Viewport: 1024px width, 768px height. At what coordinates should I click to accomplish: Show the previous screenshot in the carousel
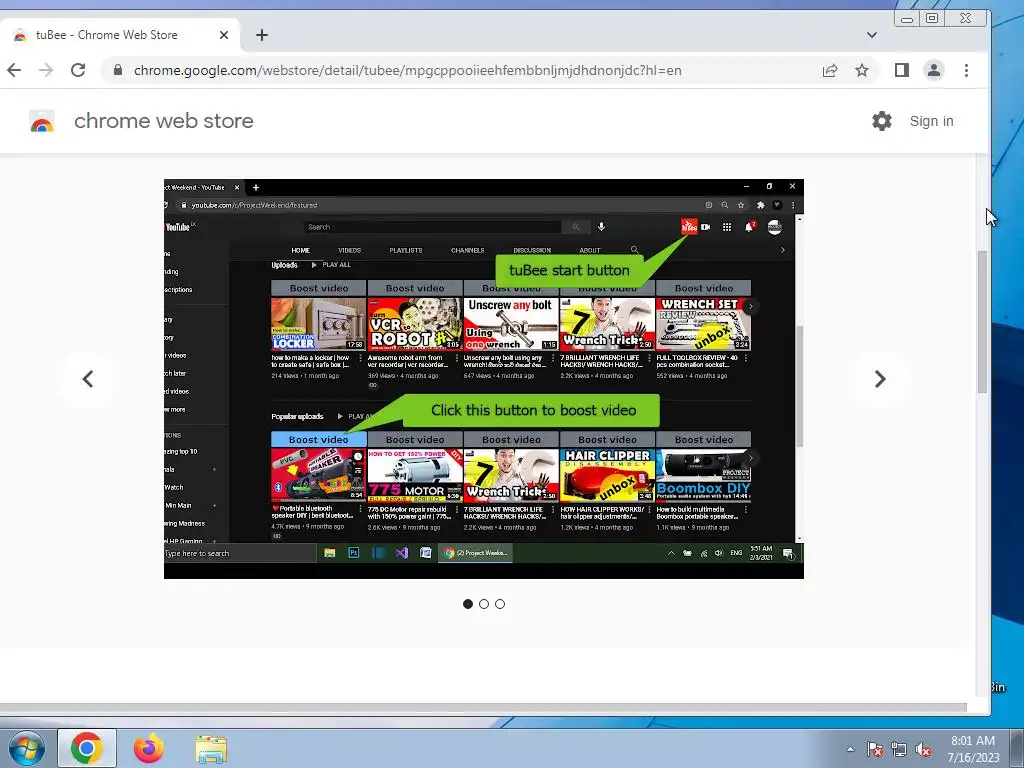point(88,379)
